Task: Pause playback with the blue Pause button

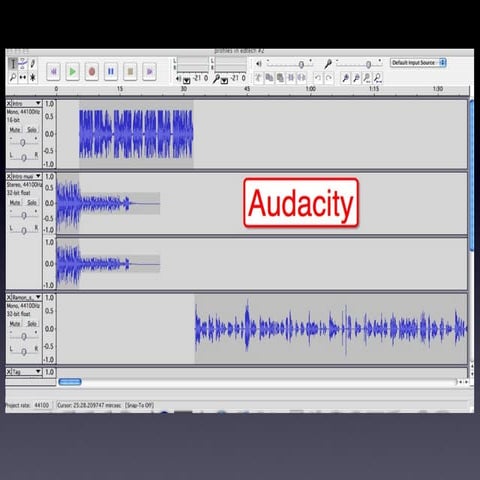Action: (111, 71)
